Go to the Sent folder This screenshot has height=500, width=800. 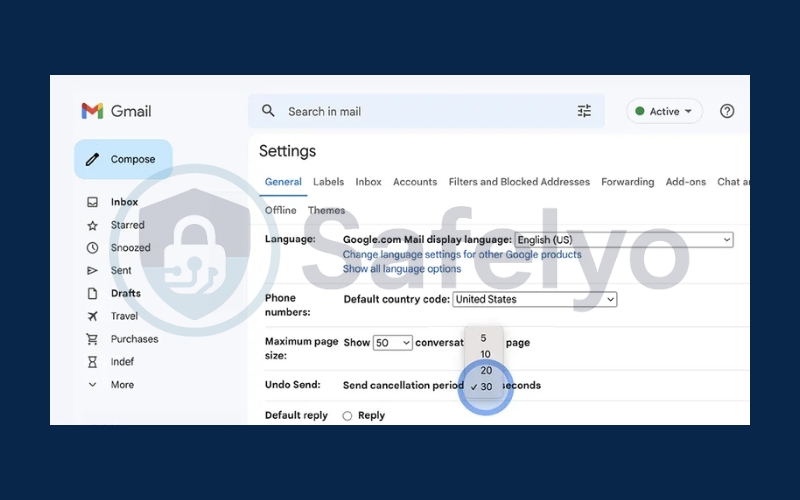(x=121, y=271)
